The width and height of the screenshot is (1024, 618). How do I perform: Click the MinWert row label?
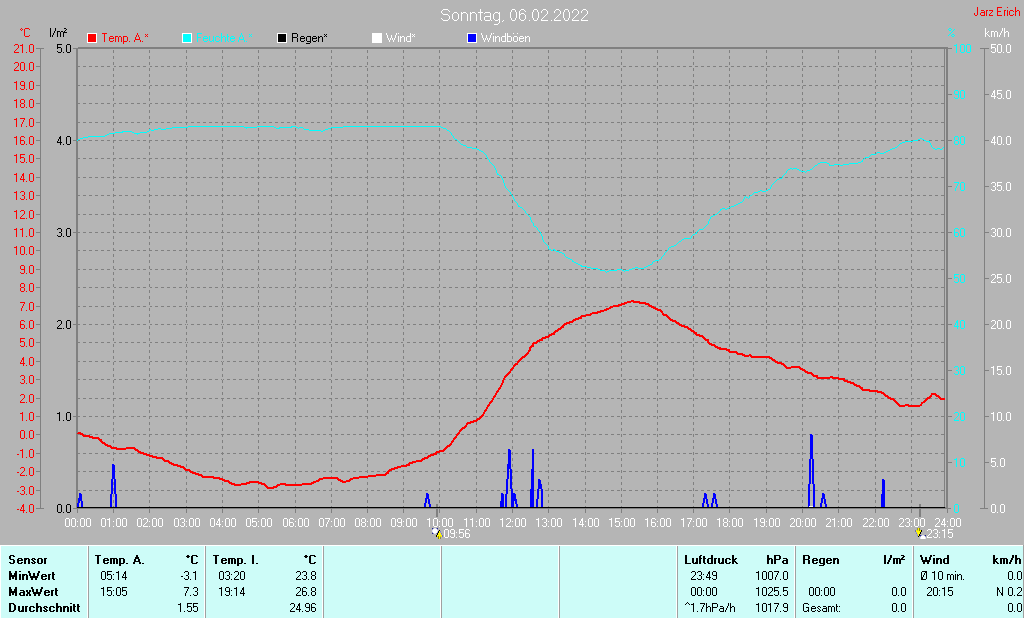[x=31, y=576]
